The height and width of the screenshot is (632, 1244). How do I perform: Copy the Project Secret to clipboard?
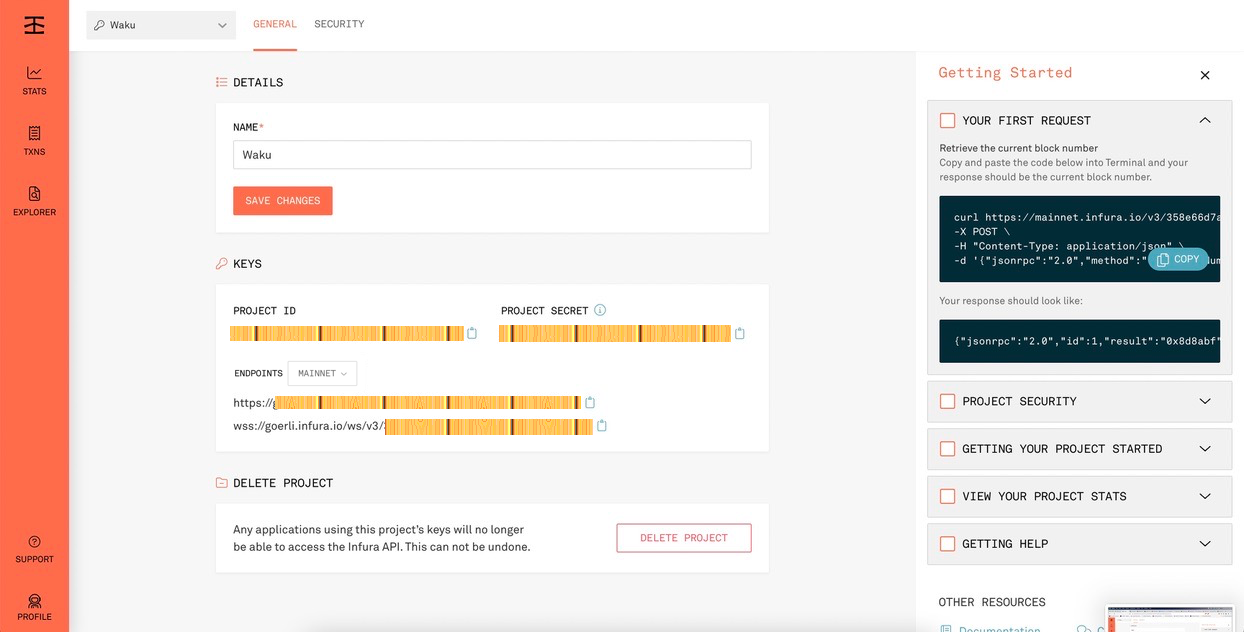click(740, 334)
